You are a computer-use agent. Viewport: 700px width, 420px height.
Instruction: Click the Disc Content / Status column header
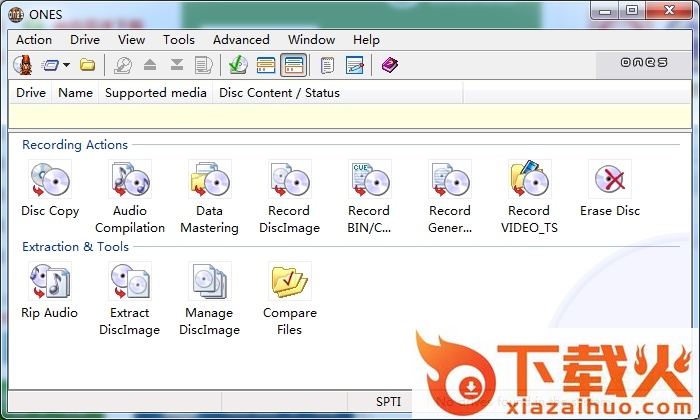click(280, 93)
